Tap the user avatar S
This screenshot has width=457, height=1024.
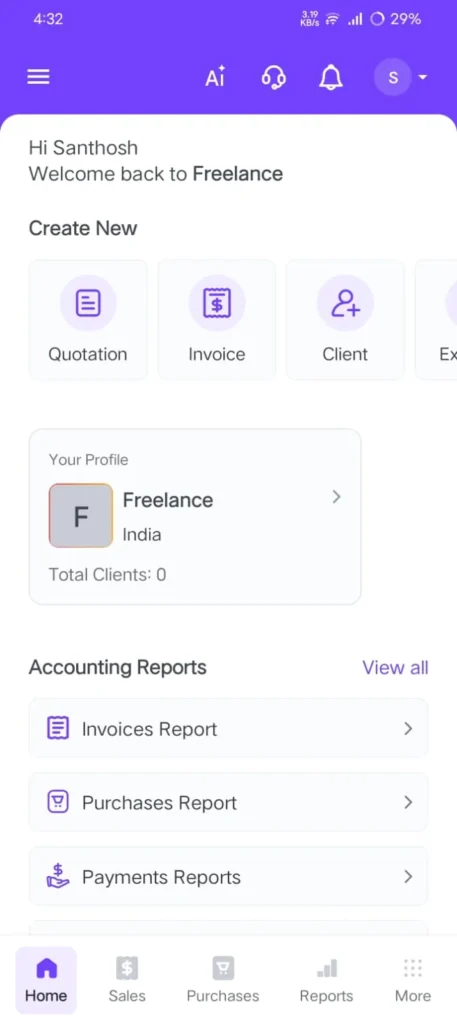(x=393, y=77)
